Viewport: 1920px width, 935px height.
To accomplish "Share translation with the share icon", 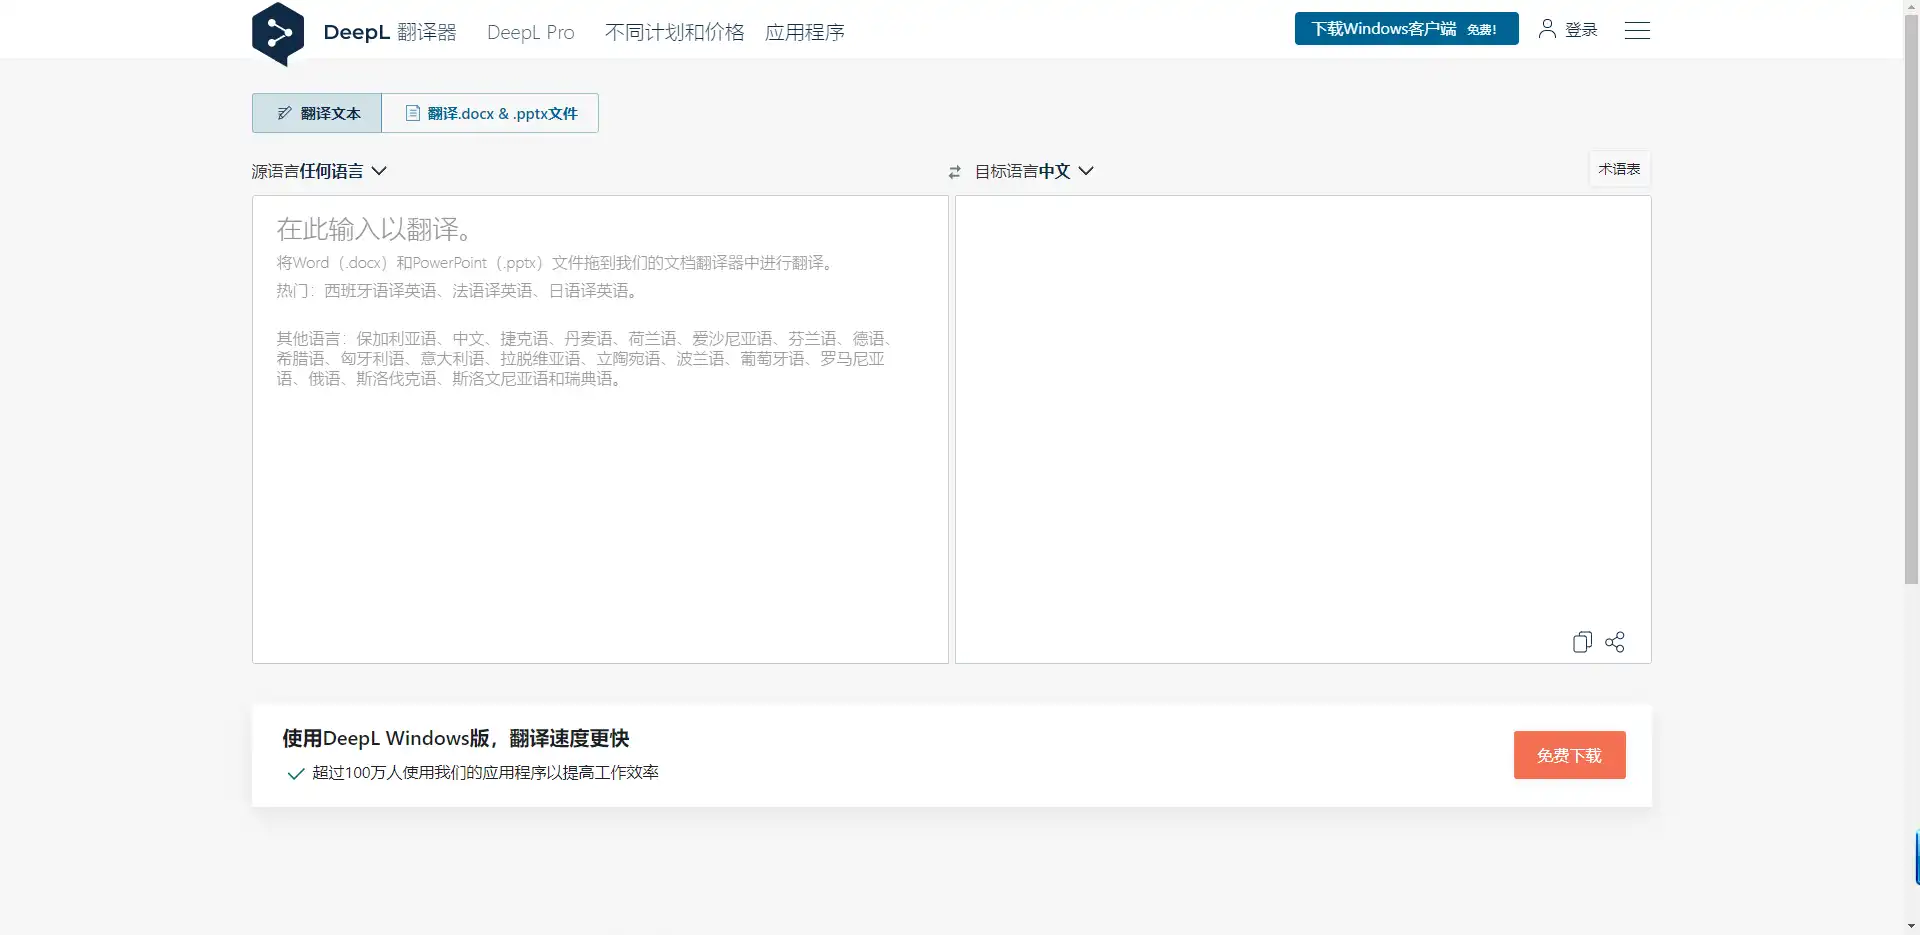I will click(x=1615, y=642).
